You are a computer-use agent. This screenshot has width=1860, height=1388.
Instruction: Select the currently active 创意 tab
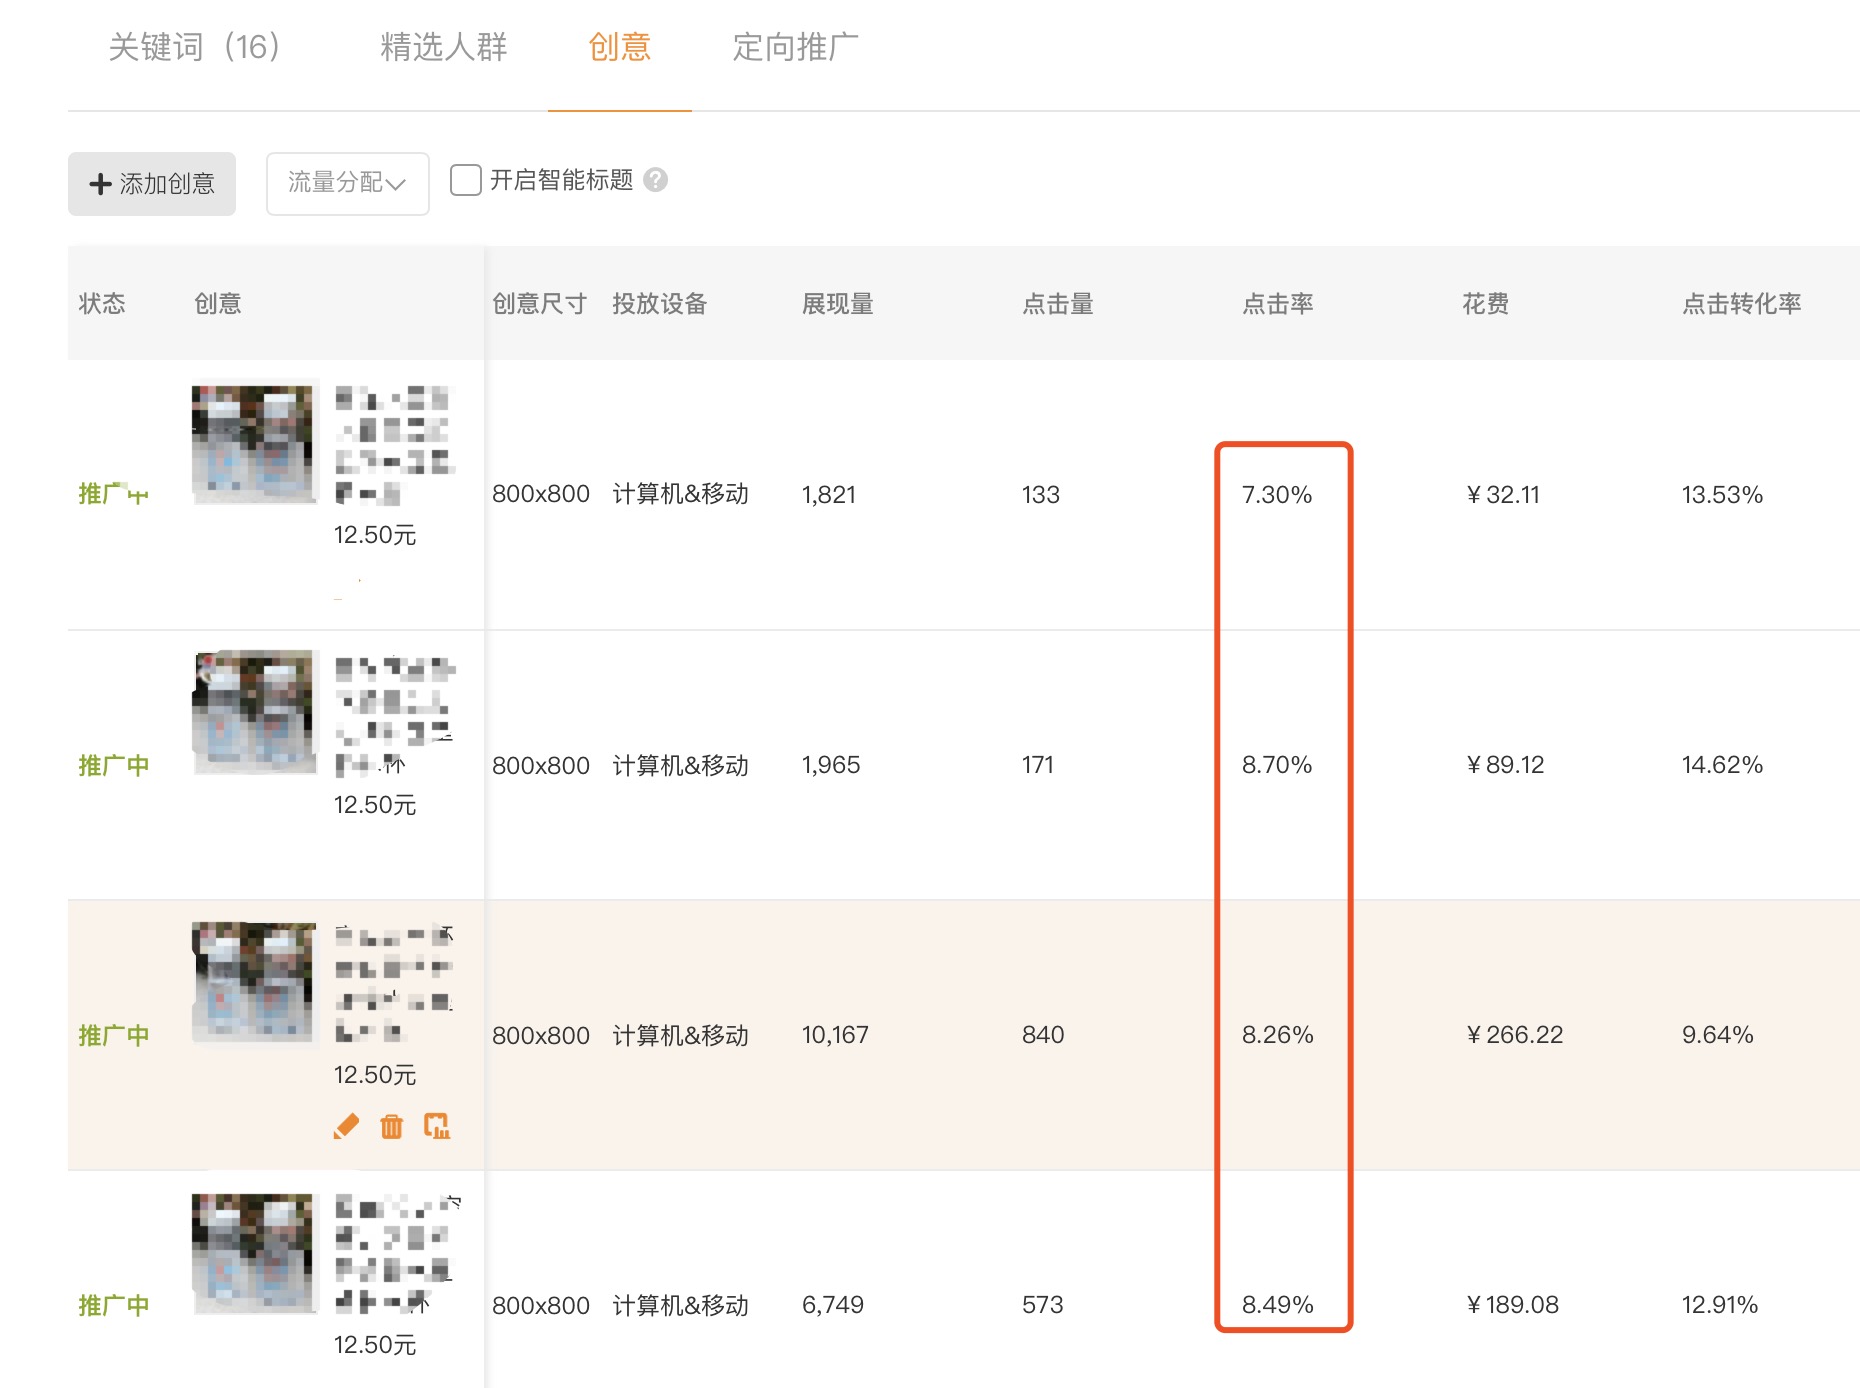[x=620, y=46]
